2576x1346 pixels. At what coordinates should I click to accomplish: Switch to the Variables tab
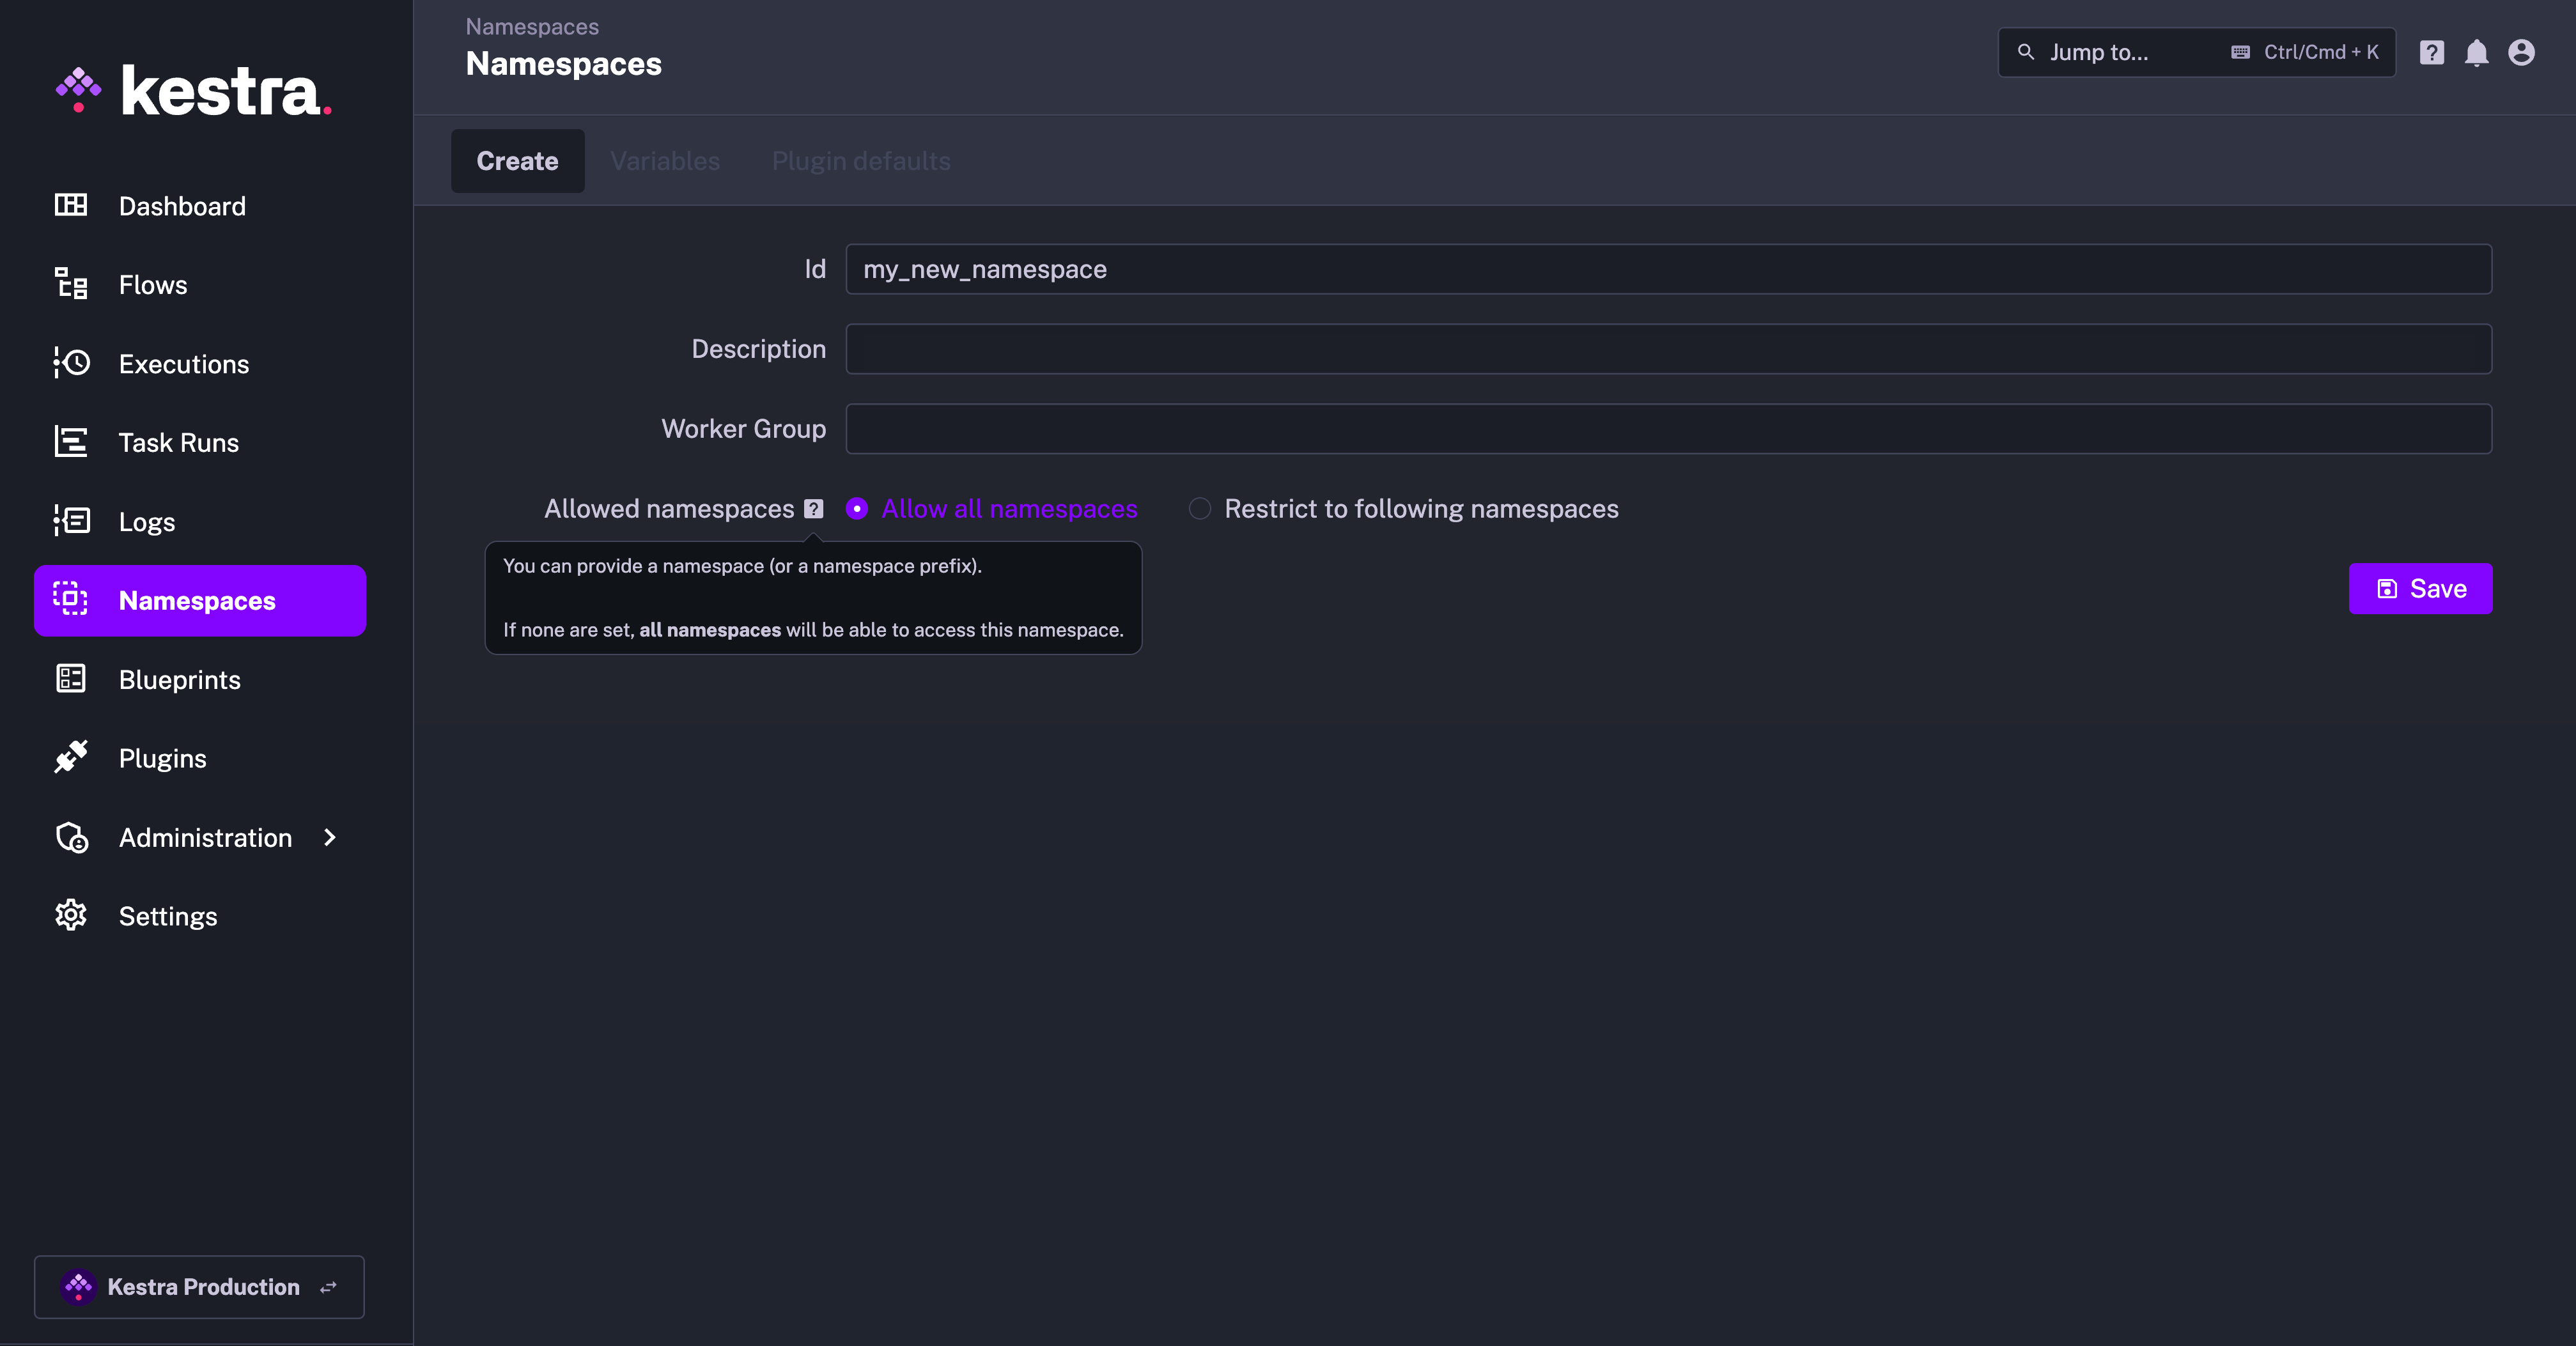pos(665,161)
